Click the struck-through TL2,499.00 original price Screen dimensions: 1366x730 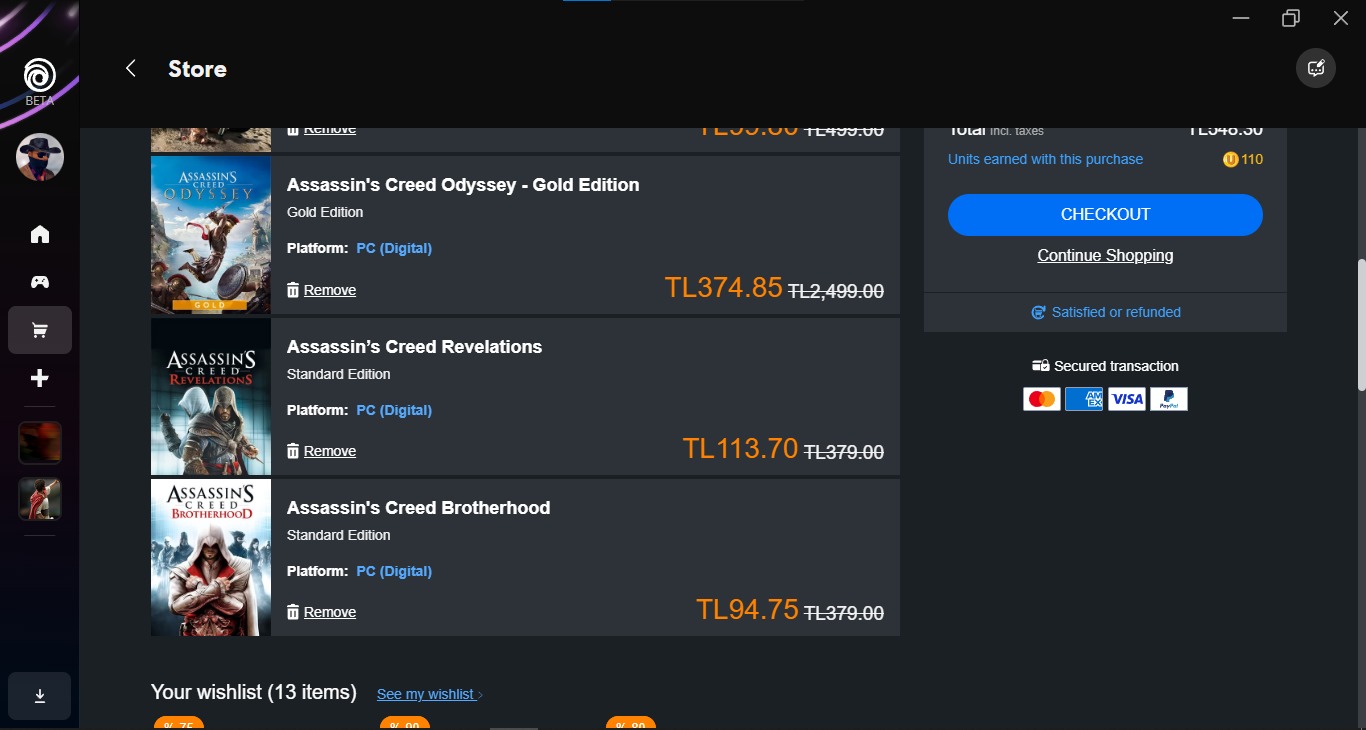(836, 291)
